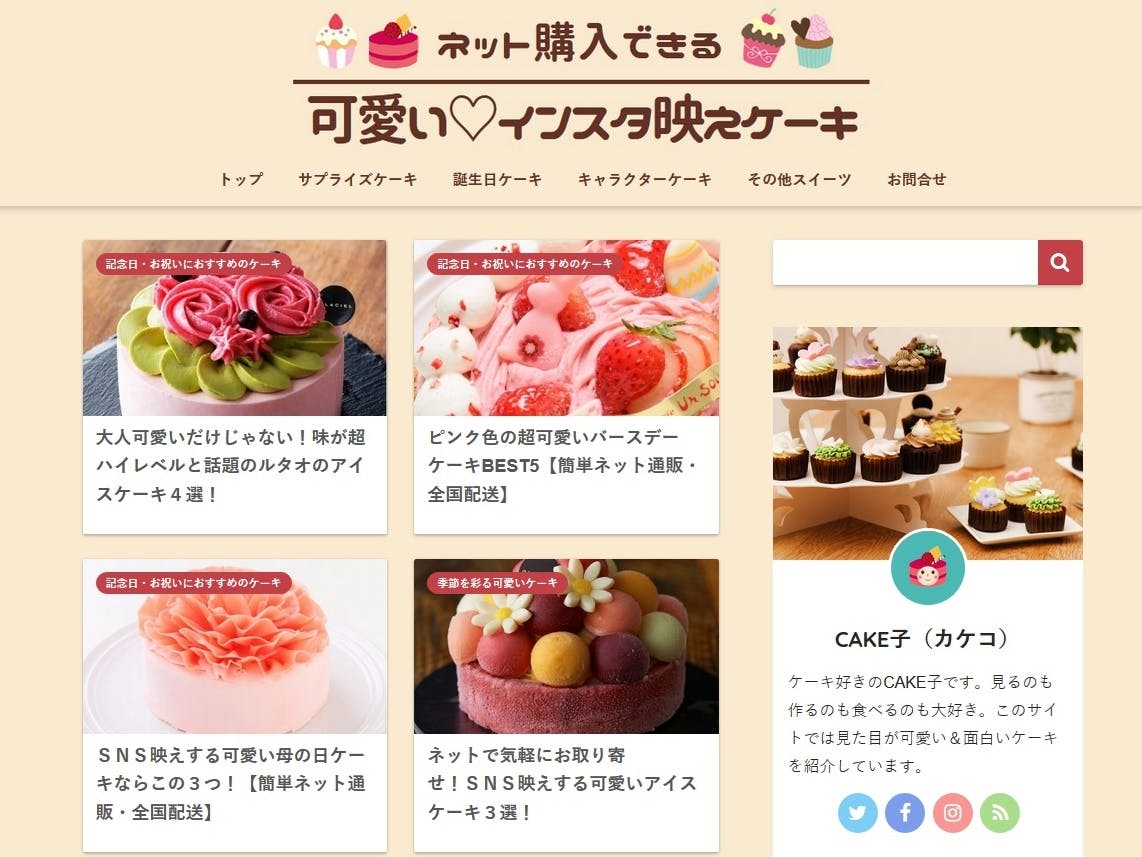1142x857 pixels.
Task: Click the 季節を彩る可愛いケーキ category tag
Action: [497, 582]
